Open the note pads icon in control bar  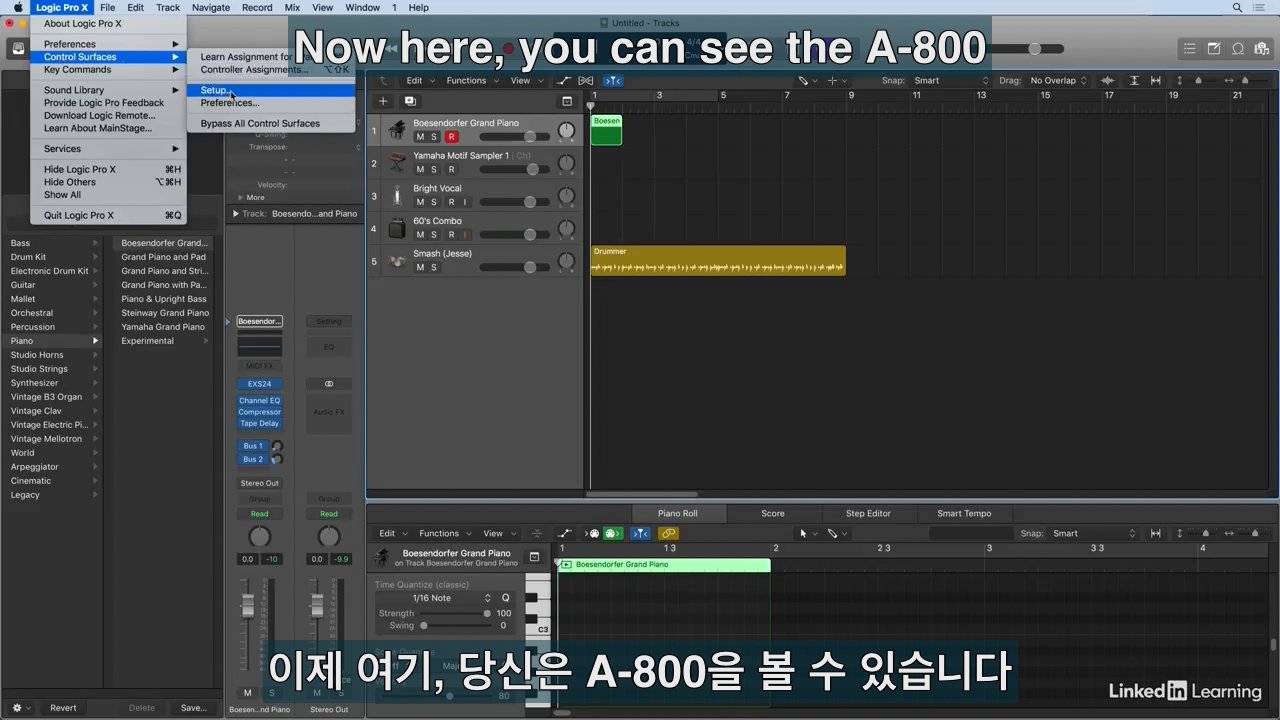pos(1214,49)
